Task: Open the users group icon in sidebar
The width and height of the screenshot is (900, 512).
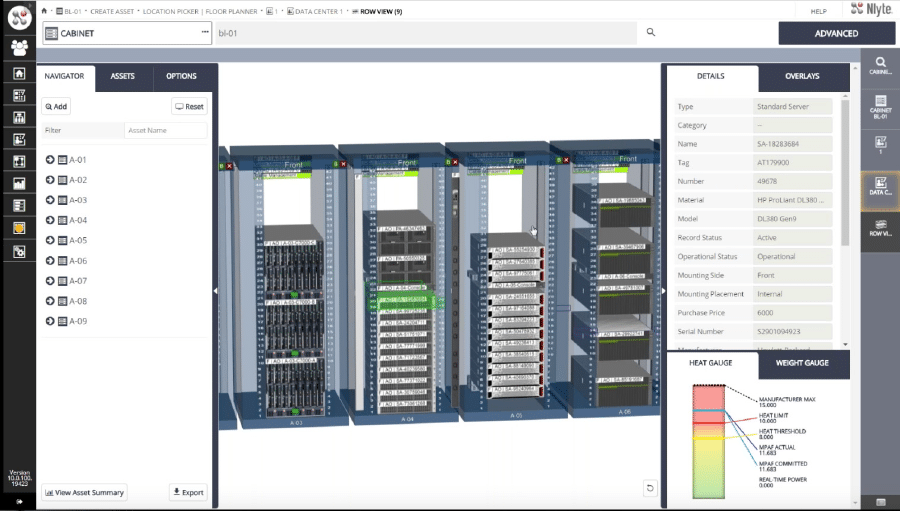Action: (x=19, y=47)
